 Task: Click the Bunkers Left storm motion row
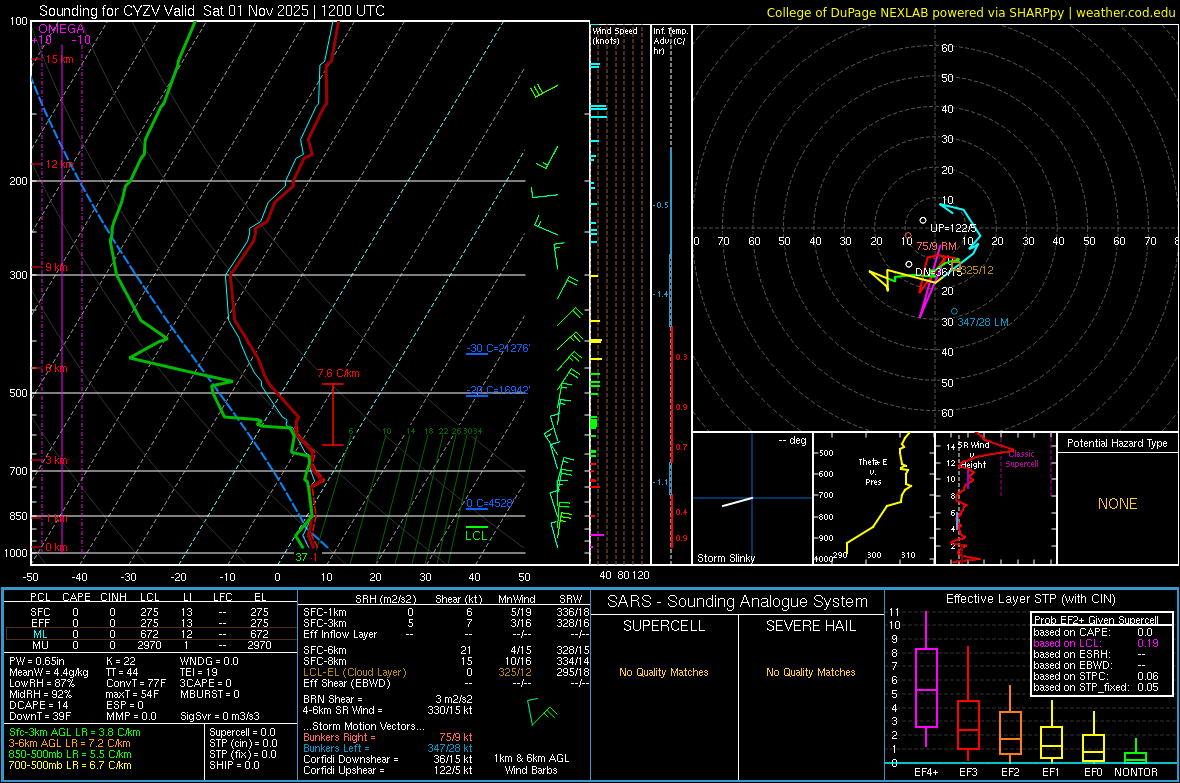coord(388,748)
